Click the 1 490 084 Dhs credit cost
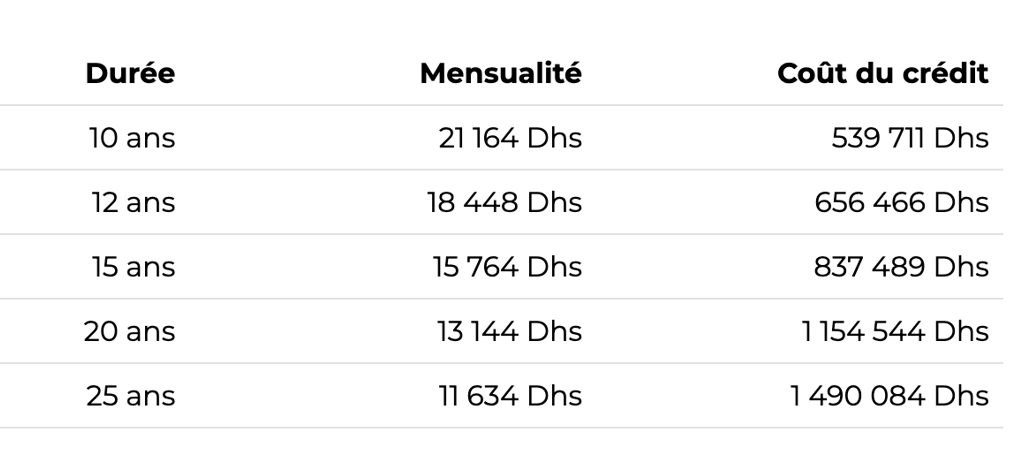The width and height of the screenshot is (1024, 470). tap(889, 396)
